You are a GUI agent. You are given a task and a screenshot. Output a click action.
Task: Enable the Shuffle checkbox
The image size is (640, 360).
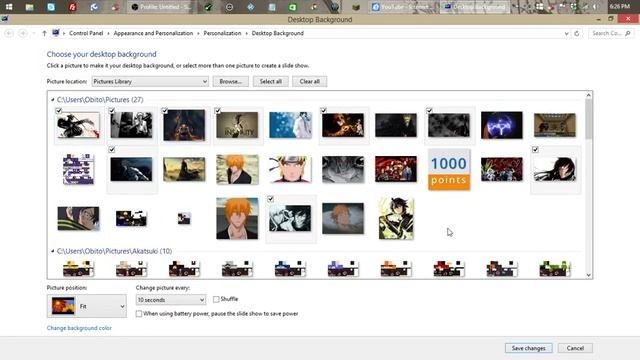(216, 299)
